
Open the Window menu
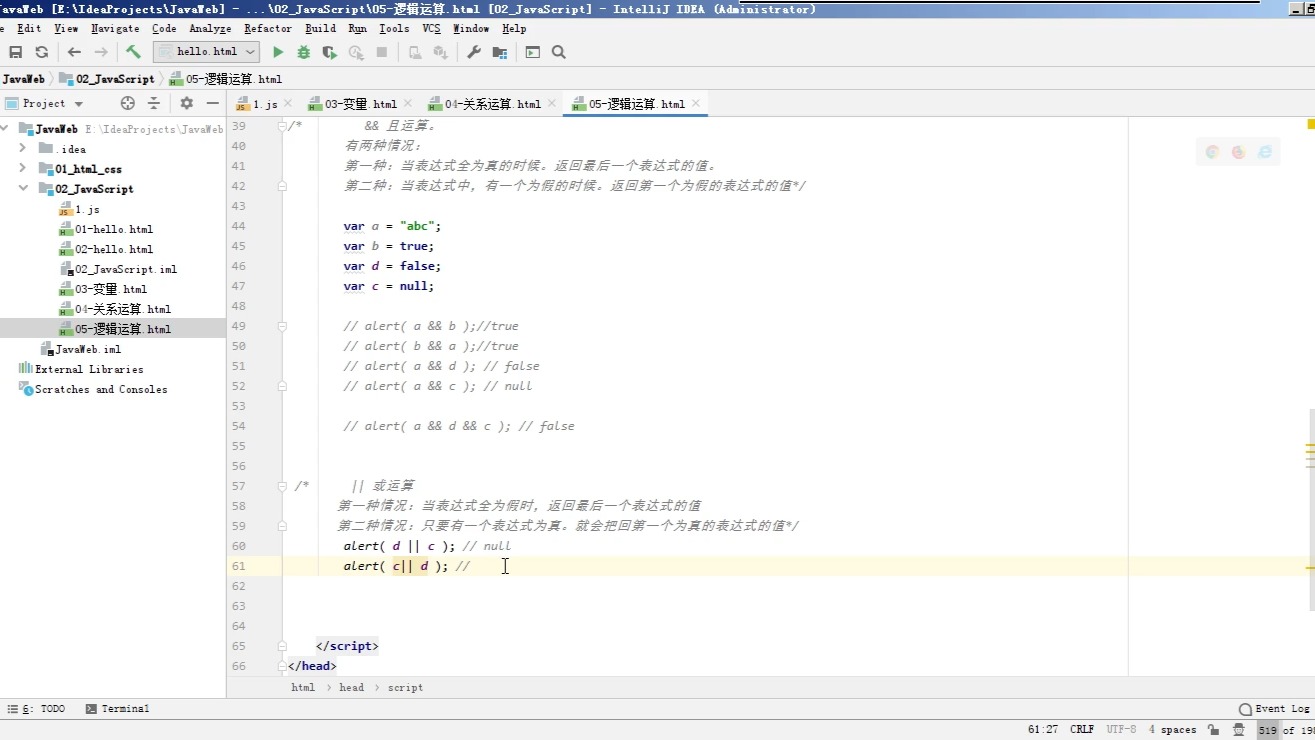click(471, 29)
